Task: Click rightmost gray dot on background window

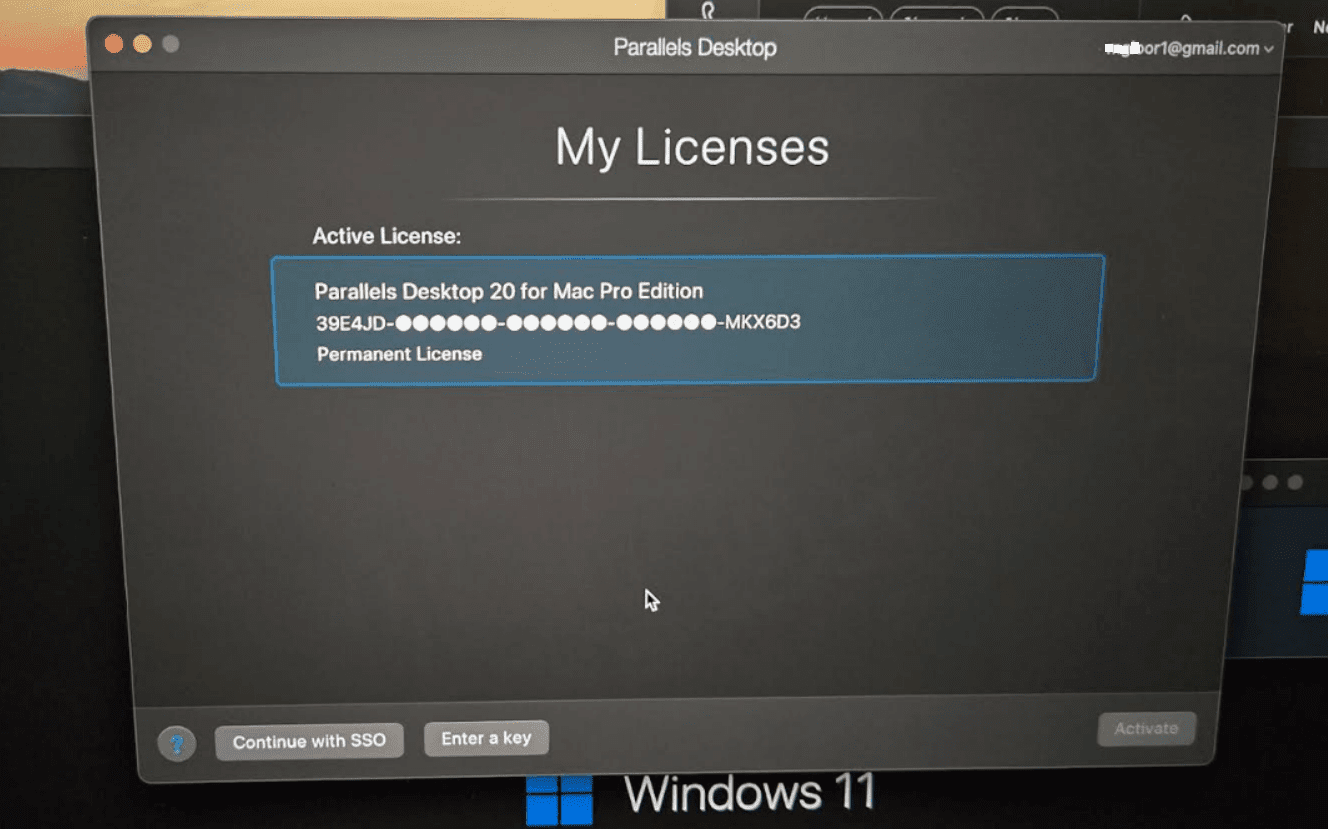Action: pos(1295,482)
